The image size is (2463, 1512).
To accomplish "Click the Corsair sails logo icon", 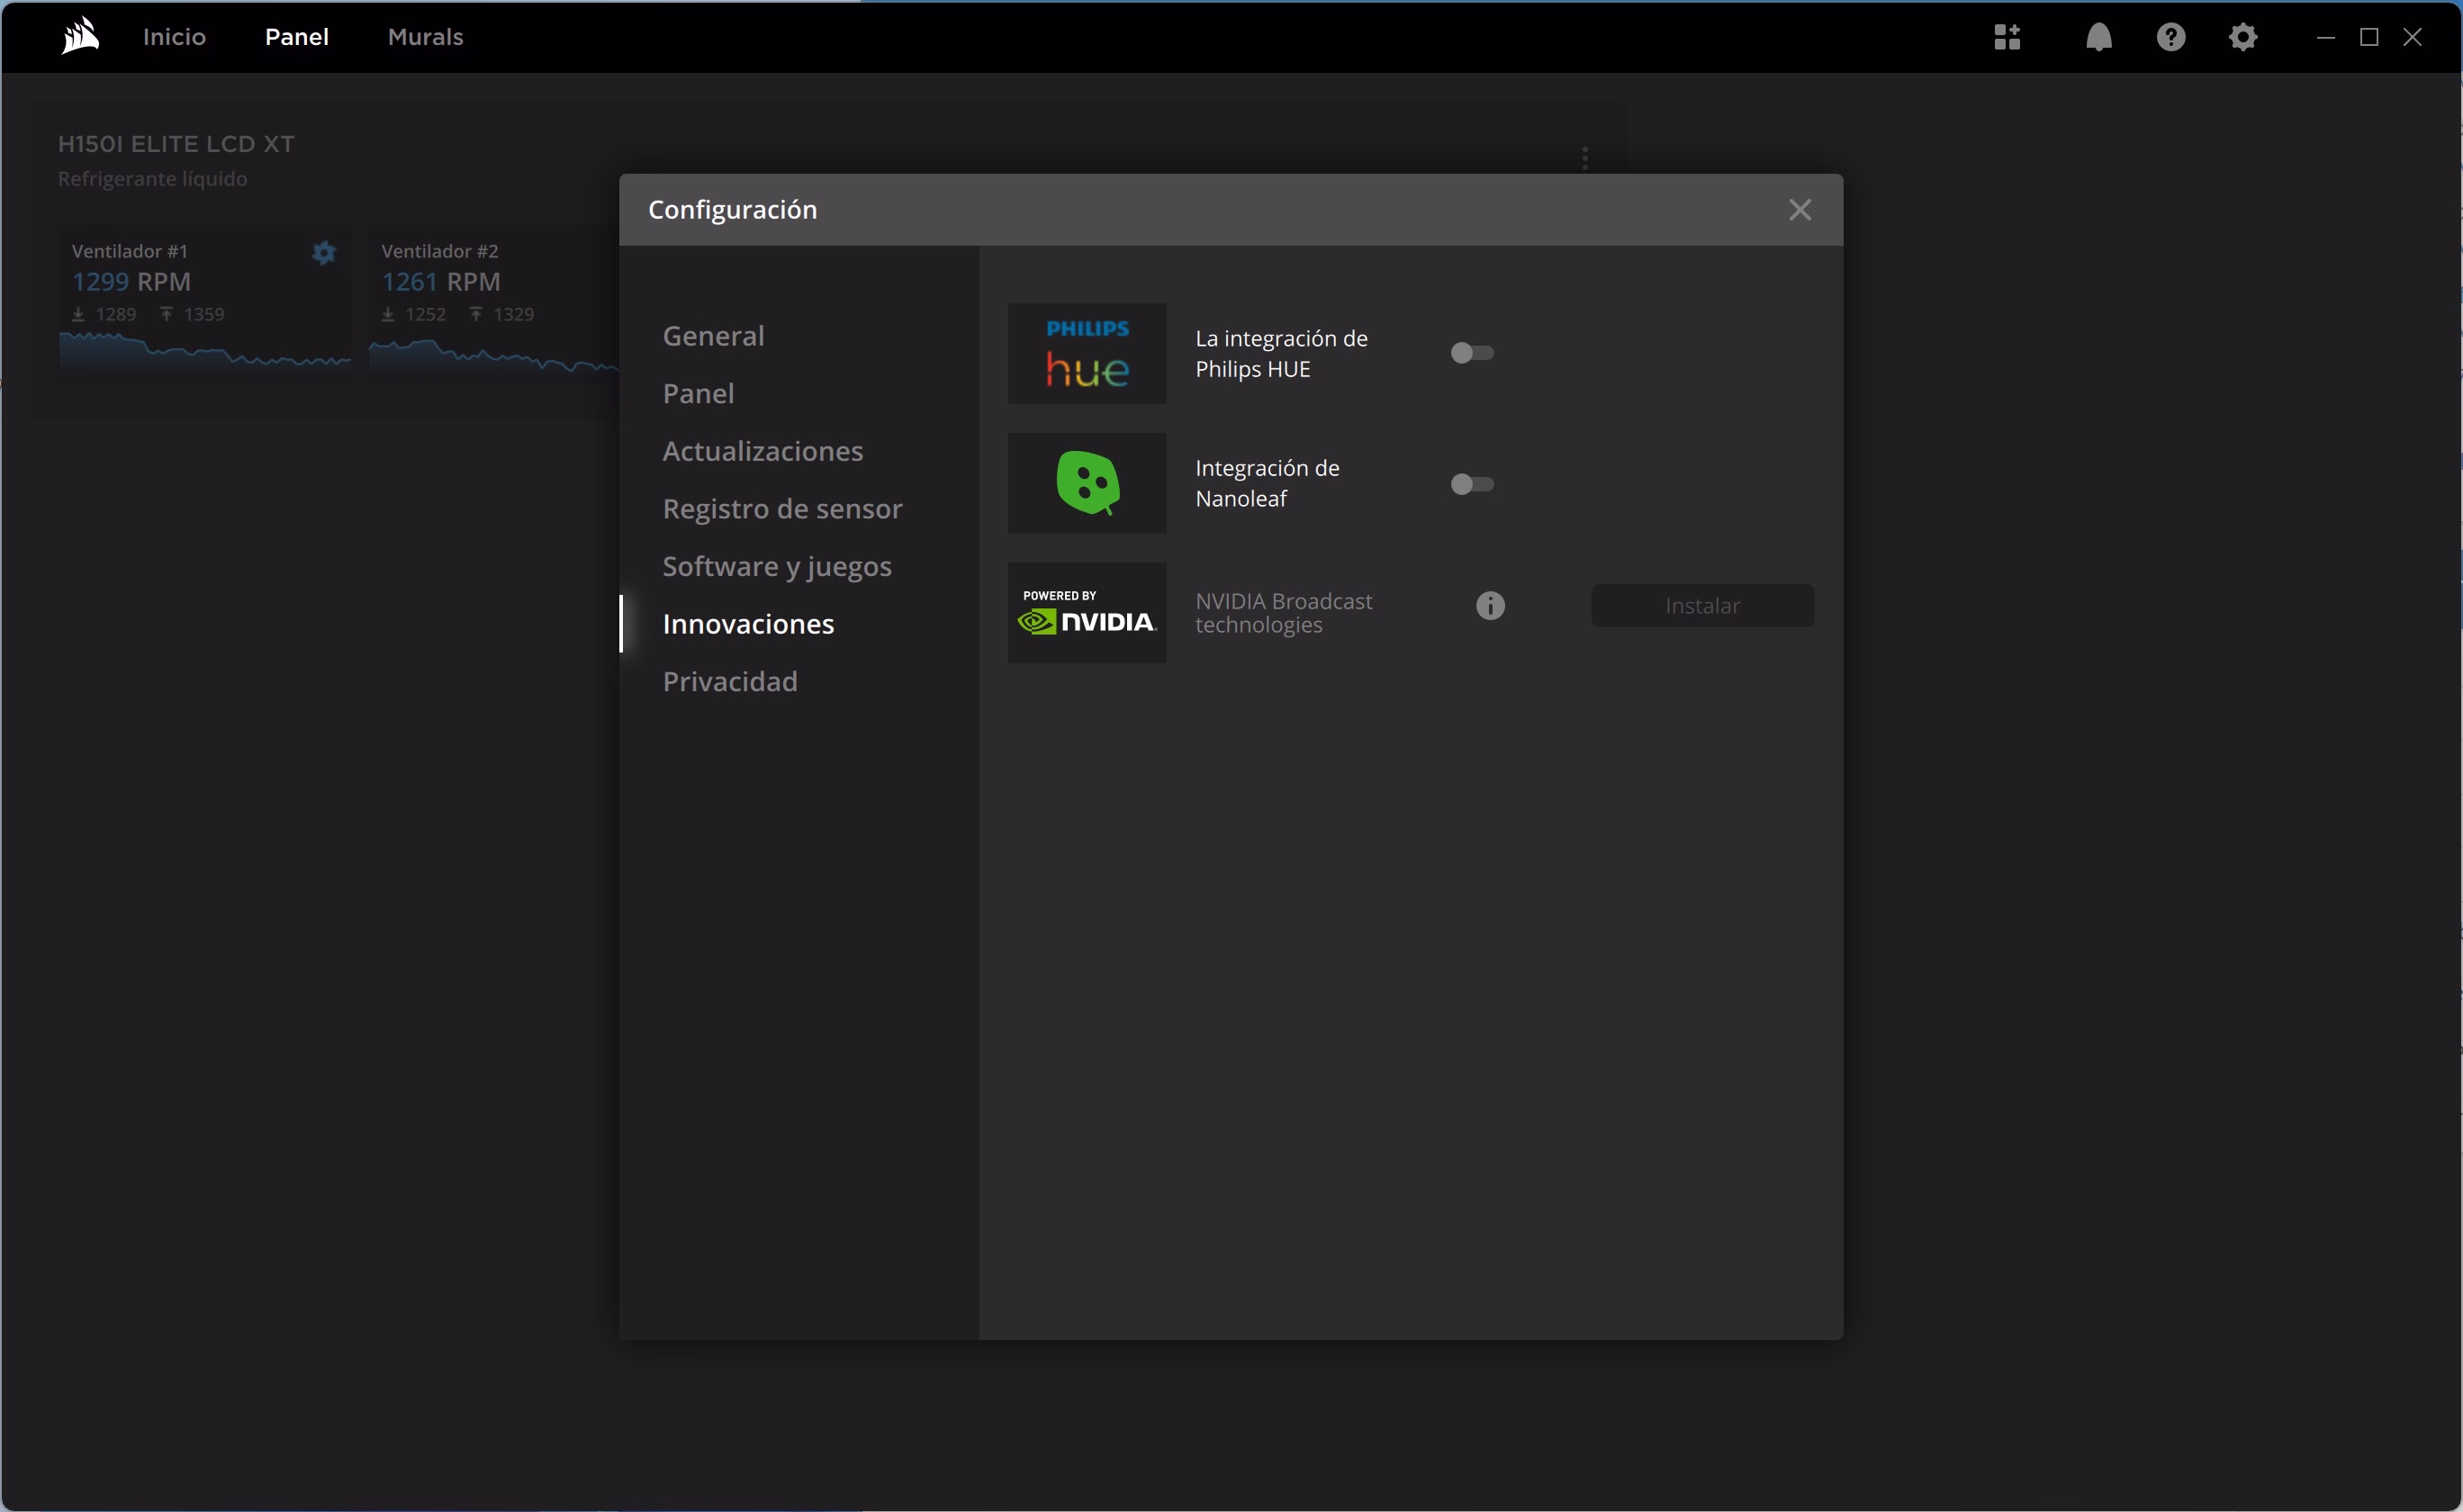I will [x=80, y=37].
